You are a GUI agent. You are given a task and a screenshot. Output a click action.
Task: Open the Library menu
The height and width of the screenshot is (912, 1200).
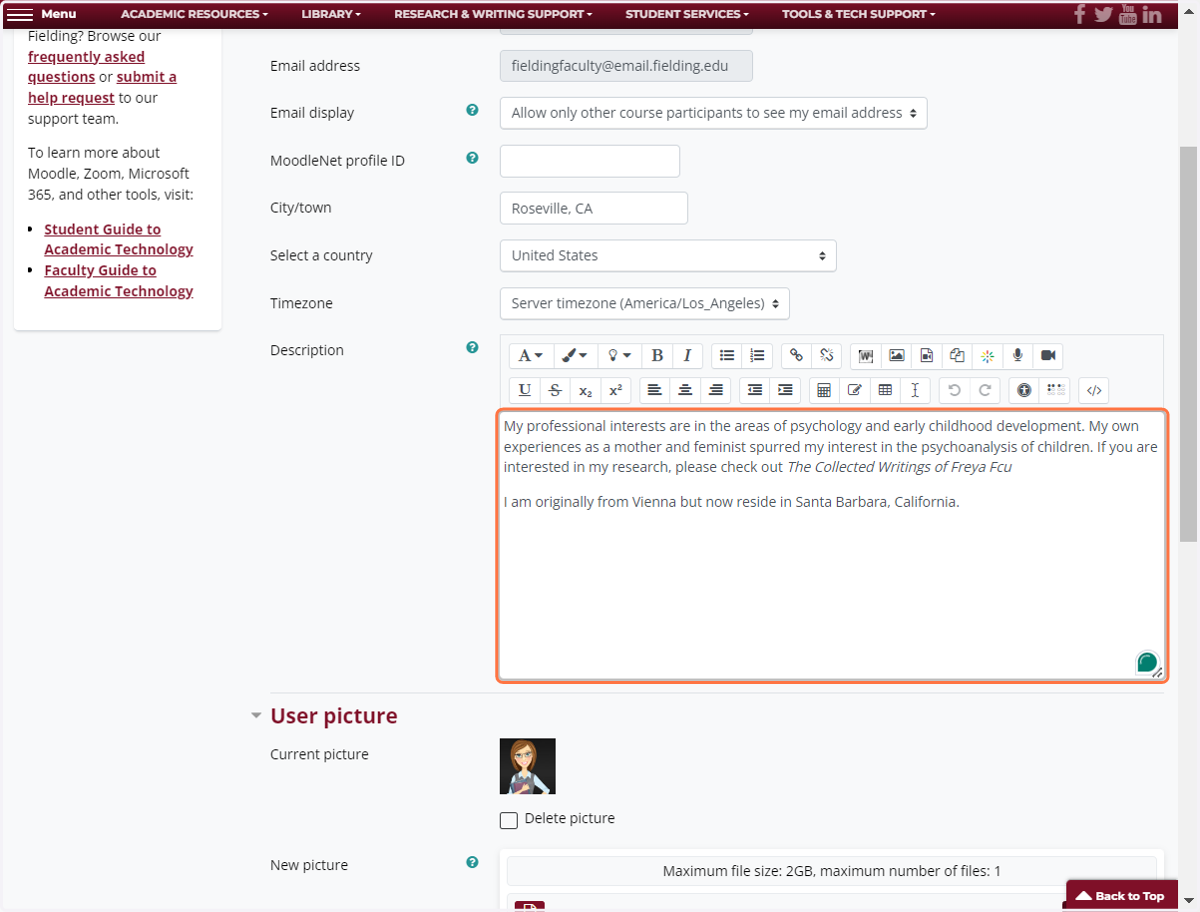click(331, 14)
